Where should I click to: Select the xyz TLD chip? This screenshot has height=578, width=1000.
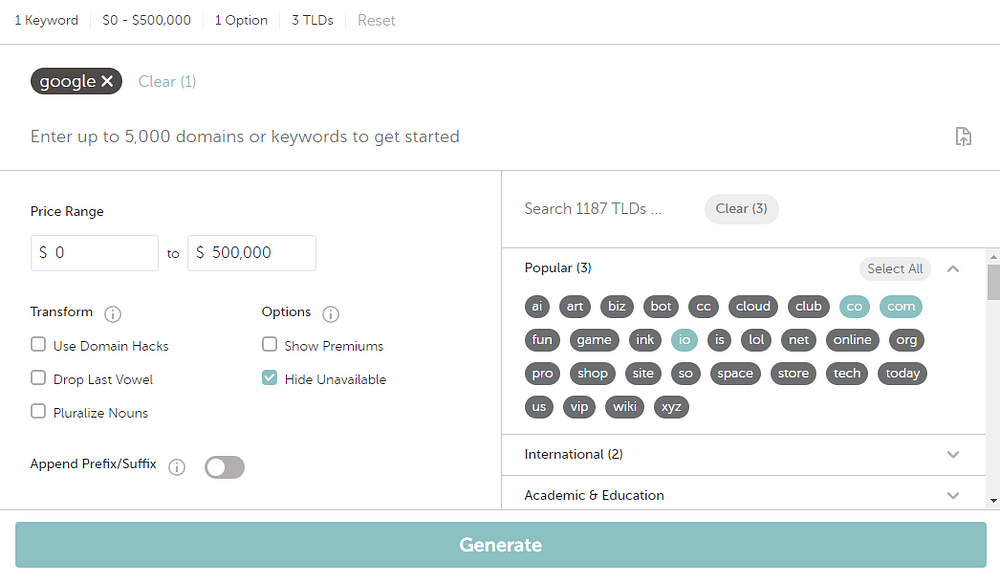(x=671, y=407)
